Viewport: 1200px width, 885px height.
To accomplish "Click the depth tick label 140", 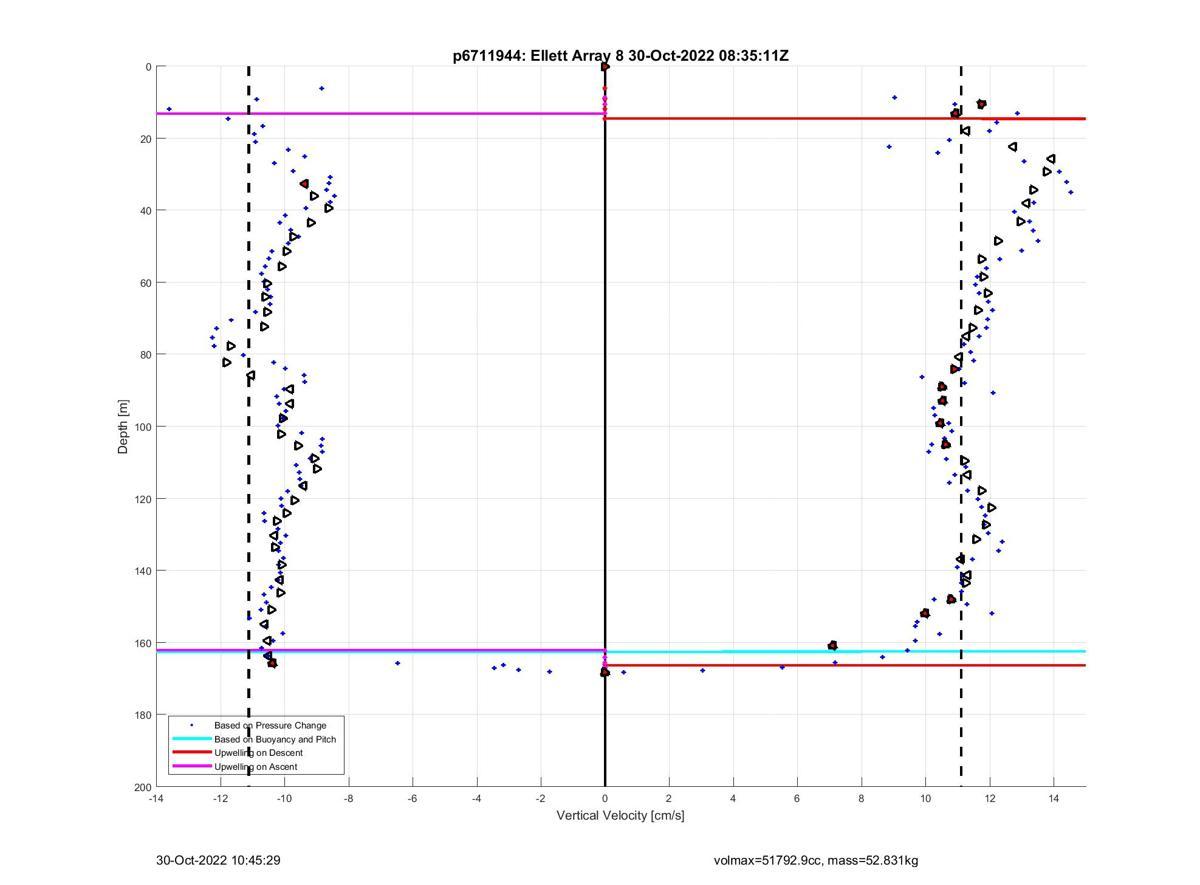I will point(142,571).
